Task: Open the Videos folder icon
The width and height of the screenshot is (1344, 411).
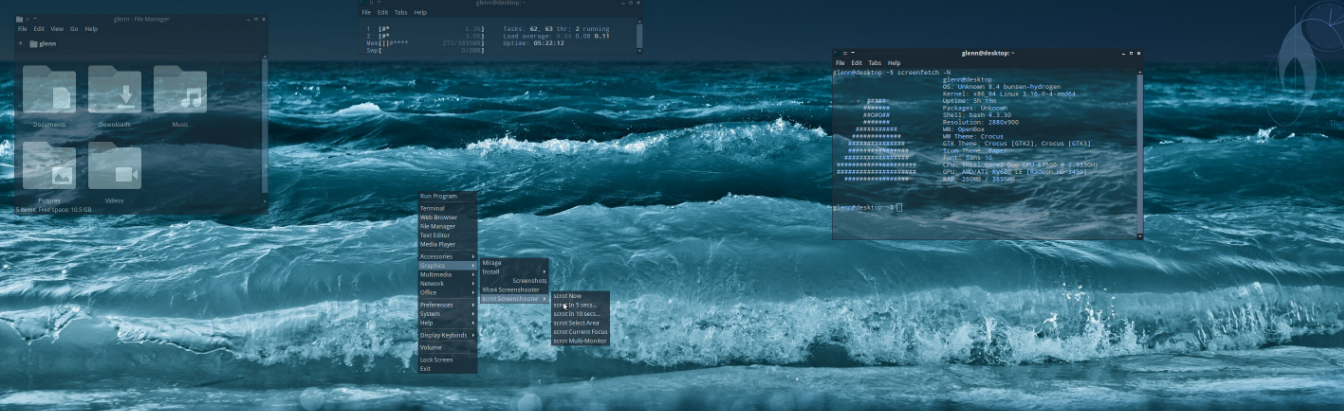Action: coord(114,166)
